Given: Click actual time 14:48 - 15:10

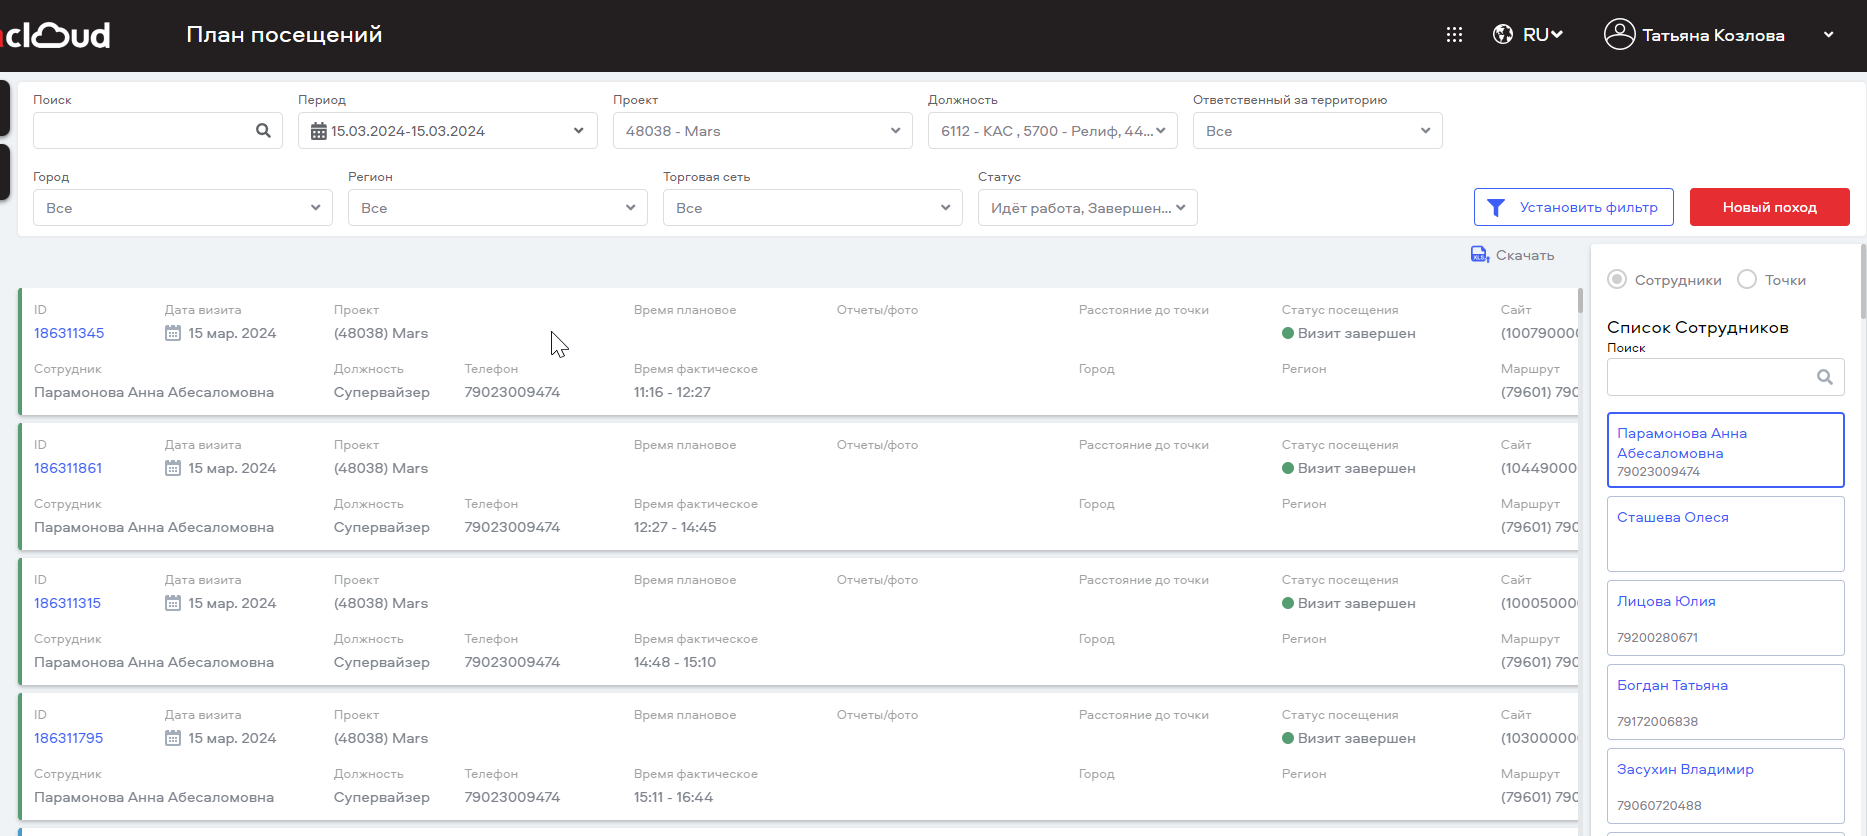Looking at the screenshot, I should [x=675, y=662].
